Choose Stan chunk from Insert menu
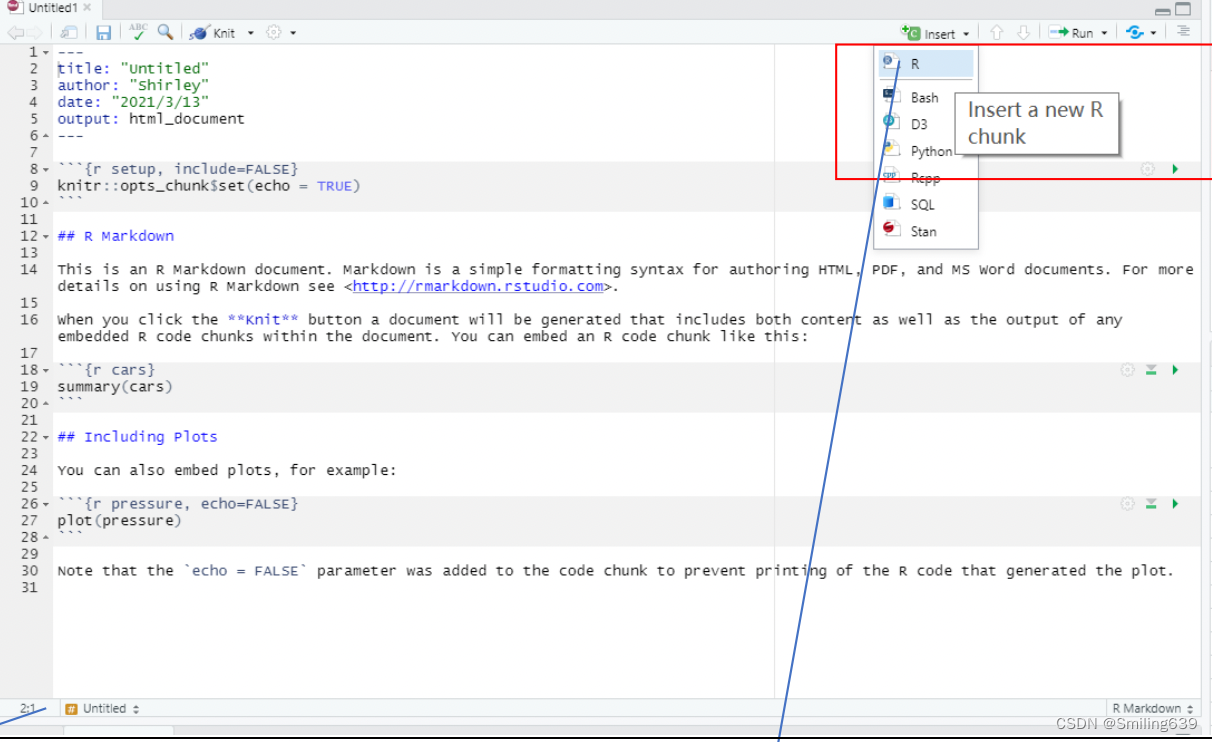 tap(926, 231)
